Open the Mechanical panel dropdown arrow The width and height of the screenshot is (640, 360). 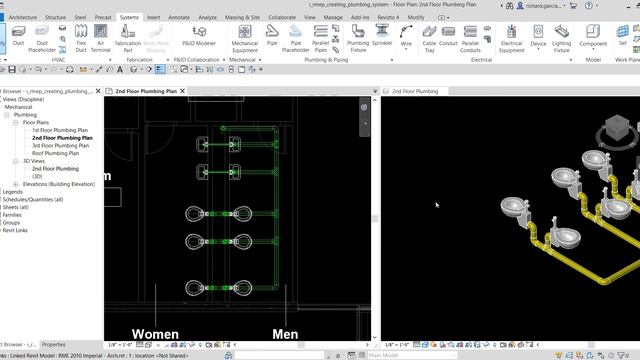[x=260, y=60]
